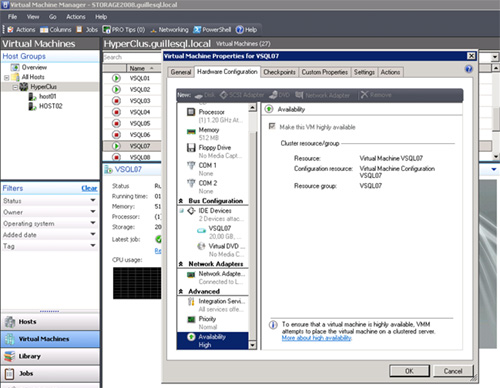Screen dimensions: 500x388
Task: Click the hardware list scroll up arrow
Action: [x=253, y=108]
